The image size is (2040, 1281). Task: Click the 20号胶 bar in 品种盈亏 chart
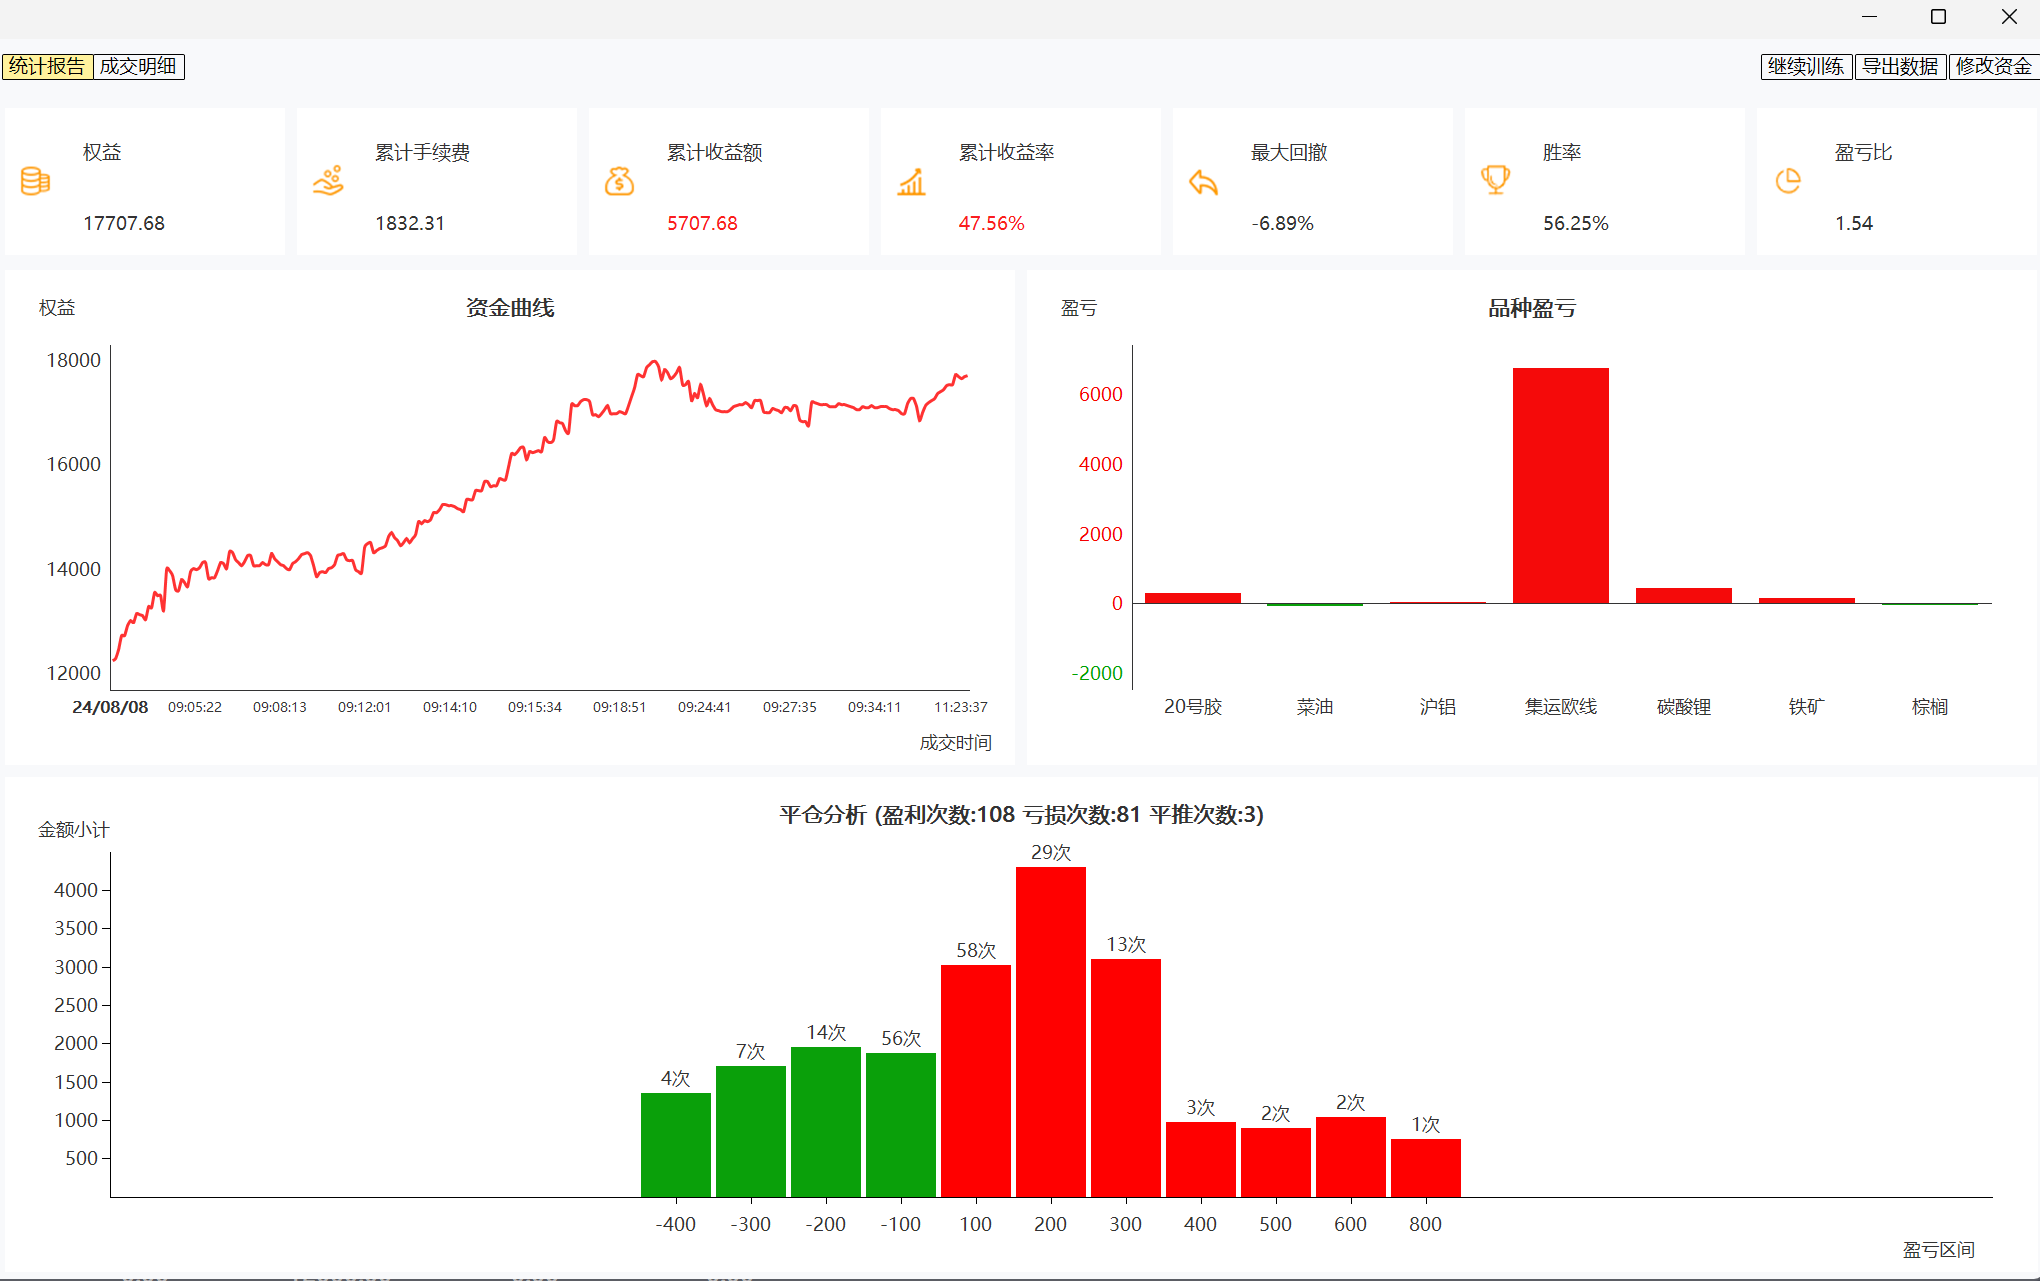pos(1192,598)
